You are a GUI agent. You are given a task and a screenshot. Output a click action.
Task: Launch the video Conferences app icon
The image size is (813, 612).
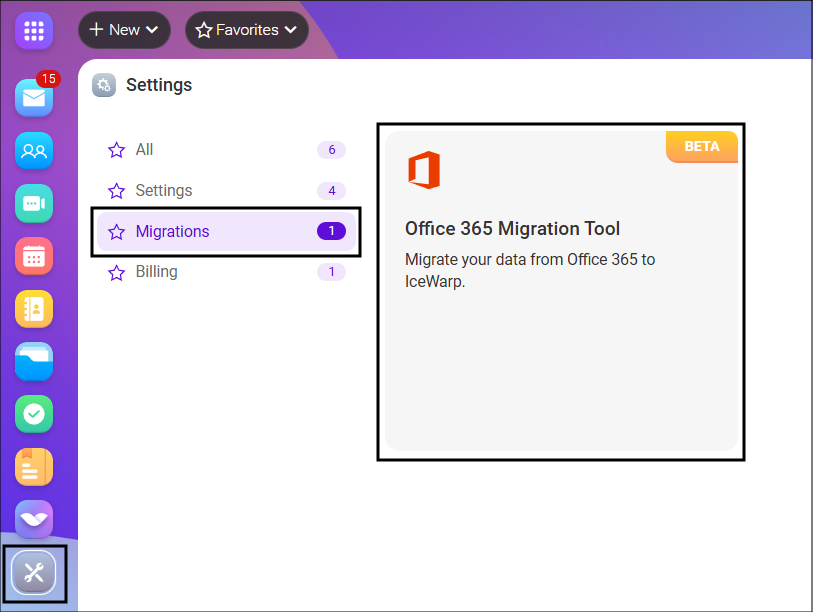[x=34, y=204]
